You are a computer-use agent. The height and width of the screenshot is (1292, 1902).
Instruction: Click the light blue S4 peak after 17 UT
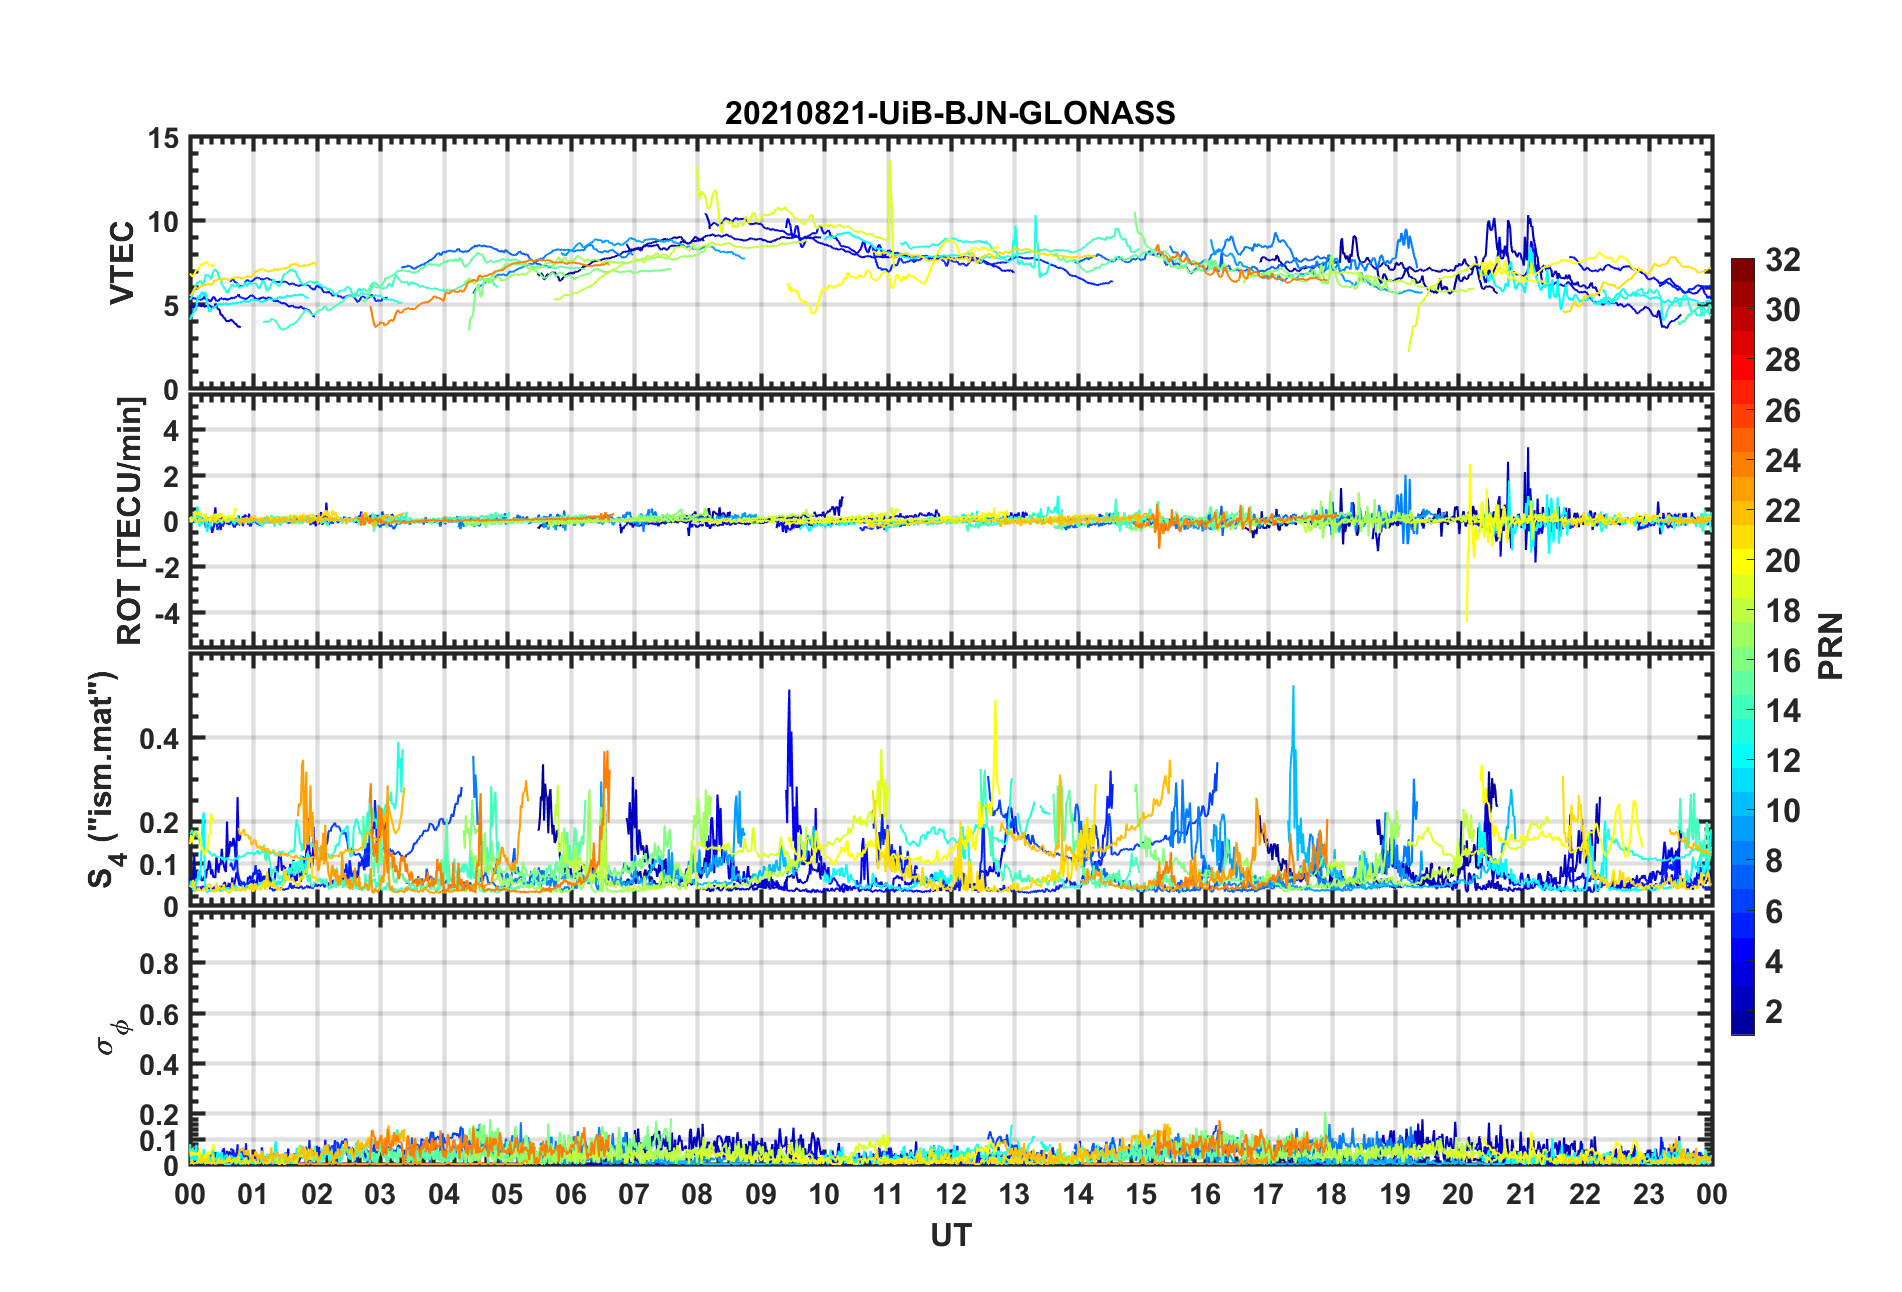(1293, 740)
